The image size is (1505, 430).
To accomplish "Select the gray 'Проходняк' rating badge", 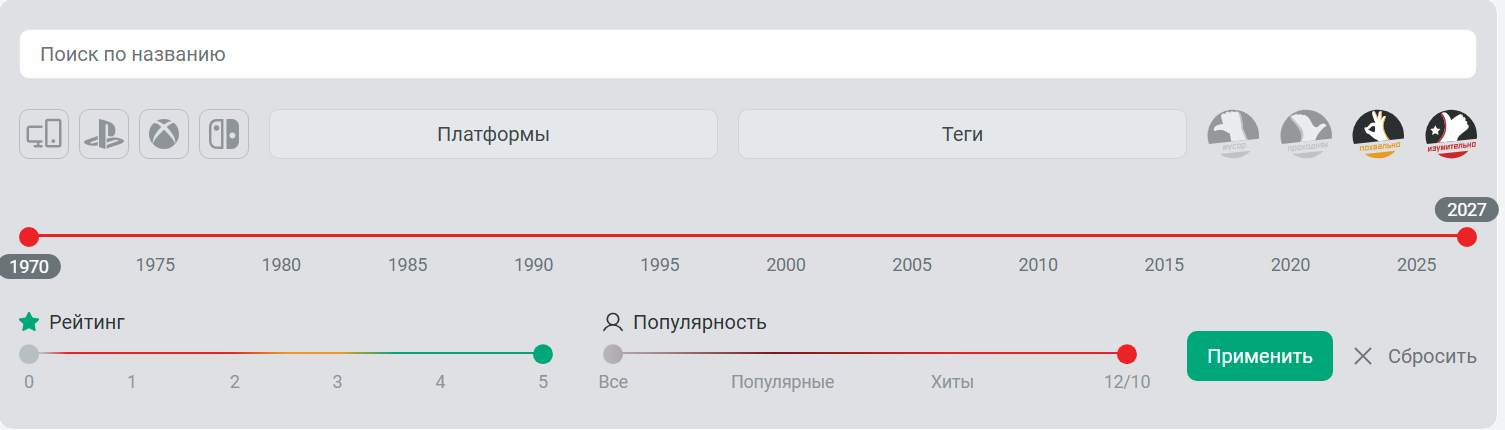I will coord(1306,134).
